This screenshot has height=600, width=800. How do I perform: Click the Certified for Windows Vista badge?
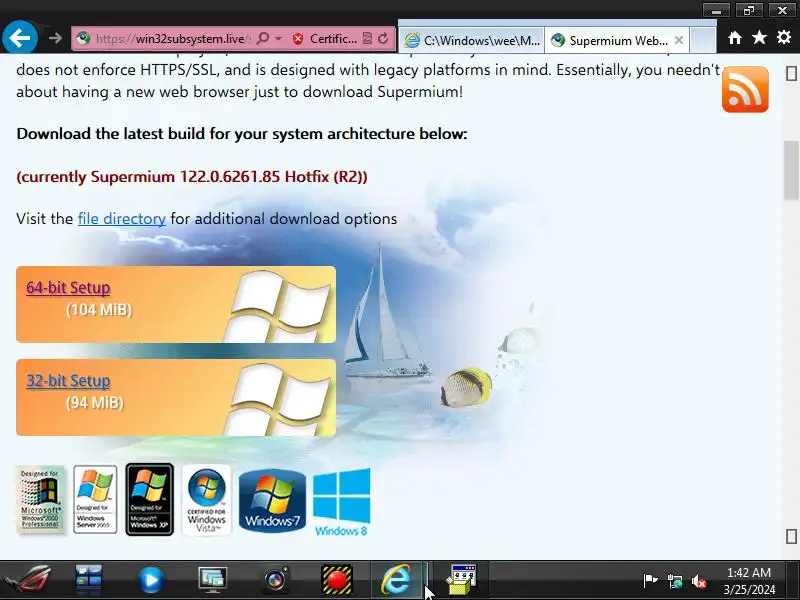(x=206, y=499)
